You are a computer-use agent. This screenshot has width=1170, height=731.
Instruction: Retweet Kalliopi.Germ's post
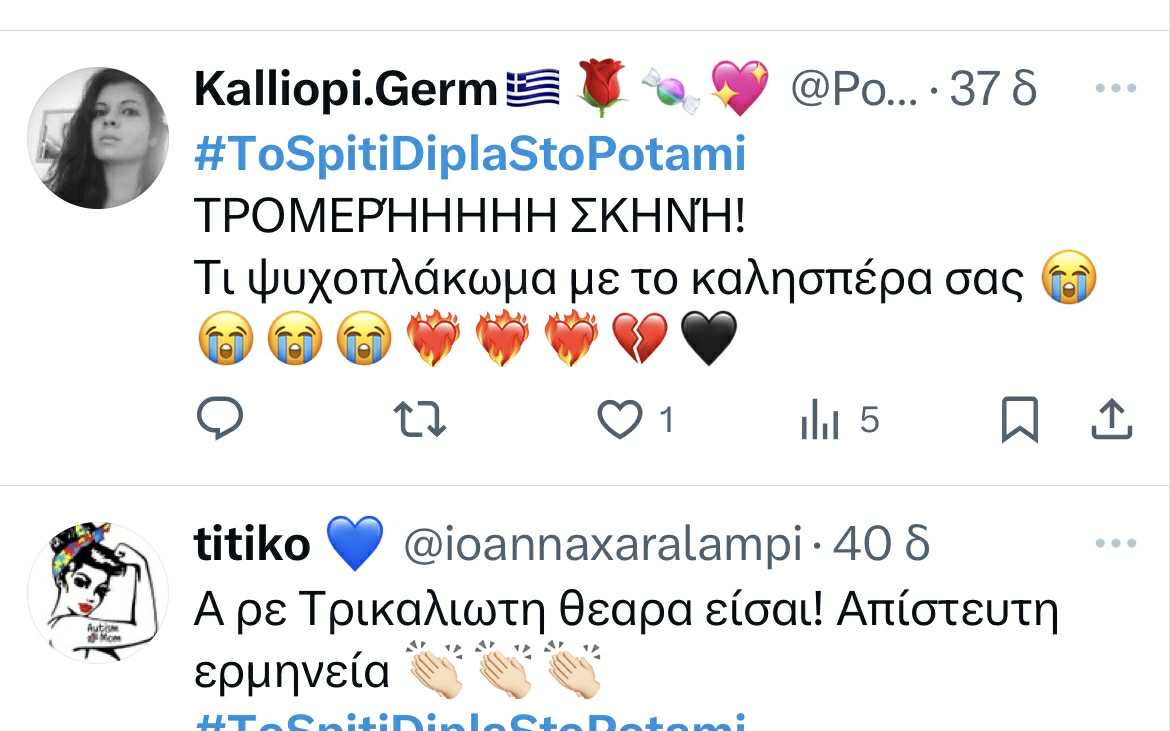(x=419, y=419)
